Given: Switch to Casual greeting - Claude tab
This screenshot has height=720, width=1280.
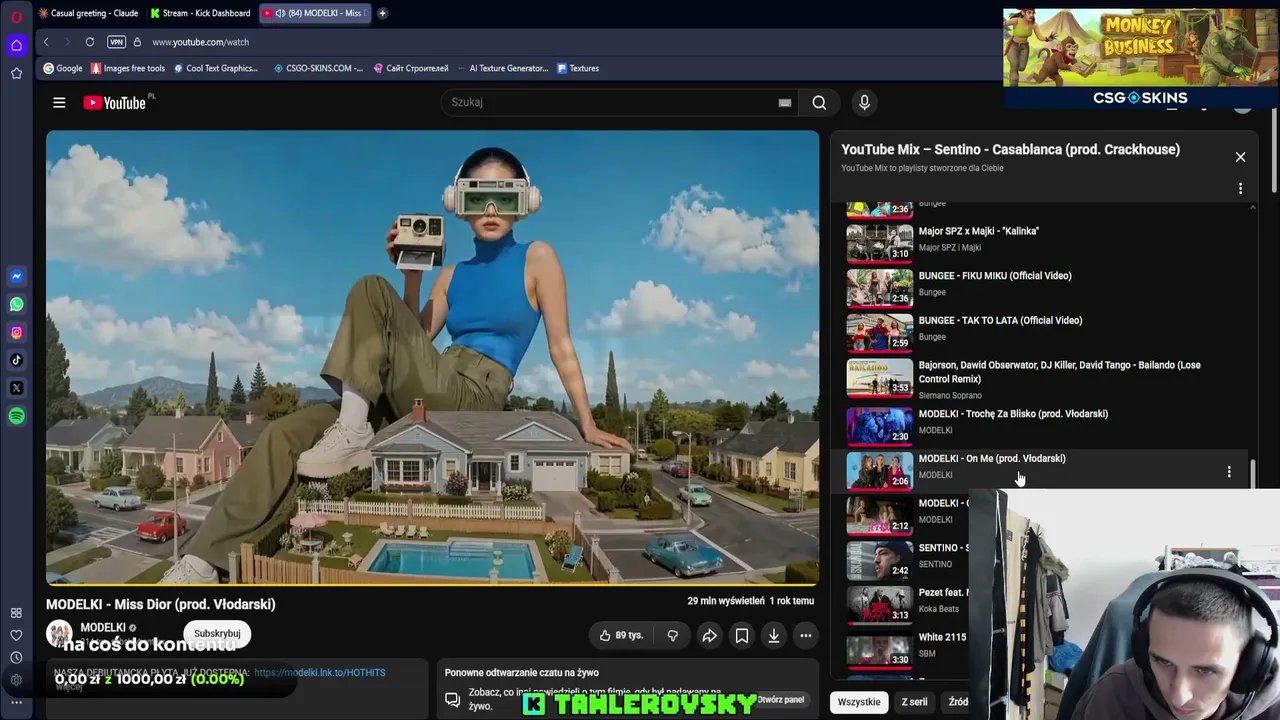Looking at the screenshot, I should (x=88, y=13).
